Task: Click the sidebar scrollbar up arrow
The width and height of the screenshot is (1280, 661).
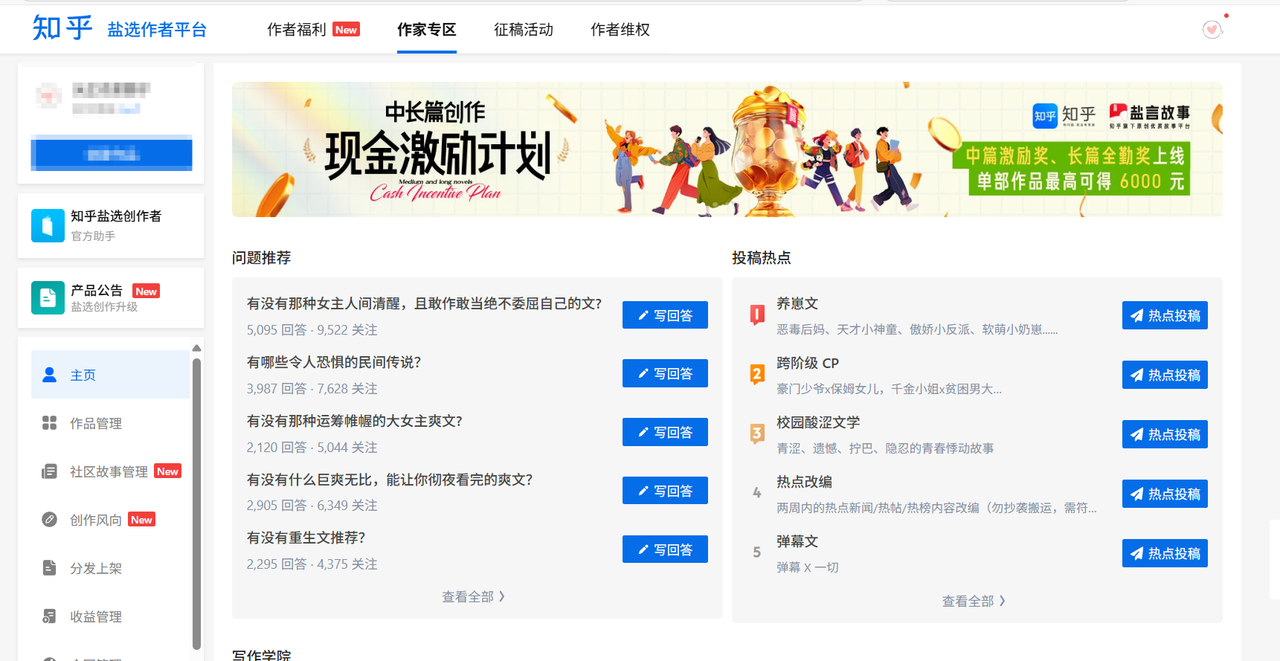Action: [x=196, y=348]
